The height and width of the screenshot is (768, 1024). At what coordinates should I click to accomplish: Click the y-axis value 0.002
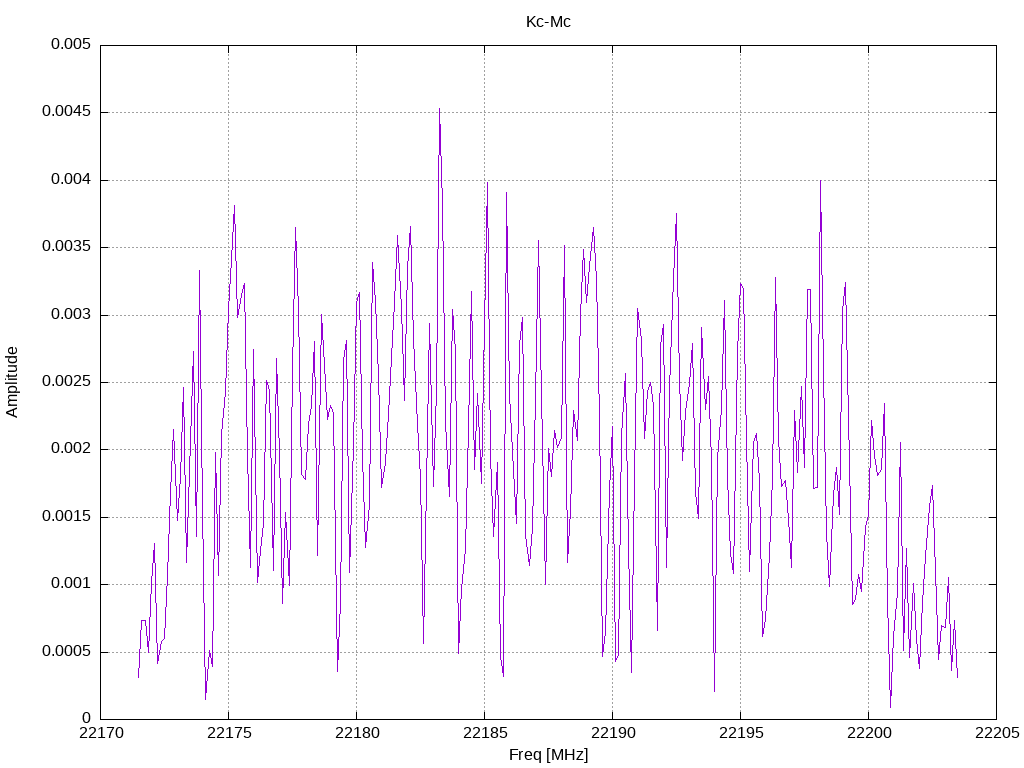pyautogui.click(x=71, y=449)
